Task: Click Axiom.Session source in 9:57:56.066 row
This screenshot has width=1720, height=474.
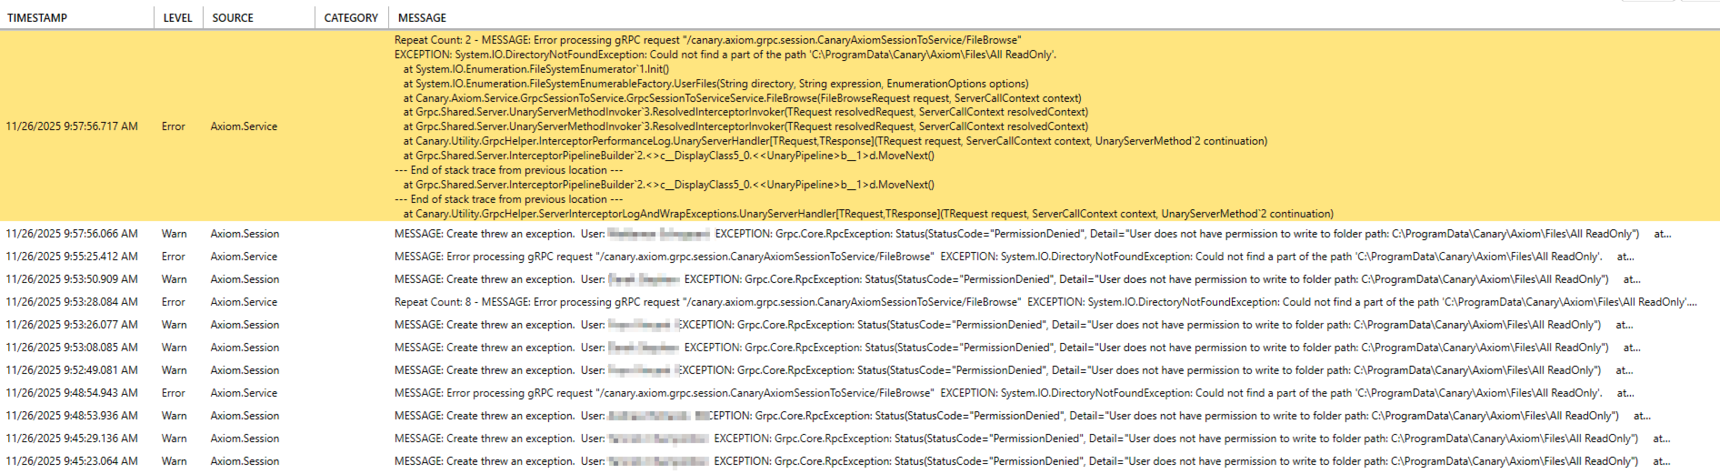Action: pos(245,234)
